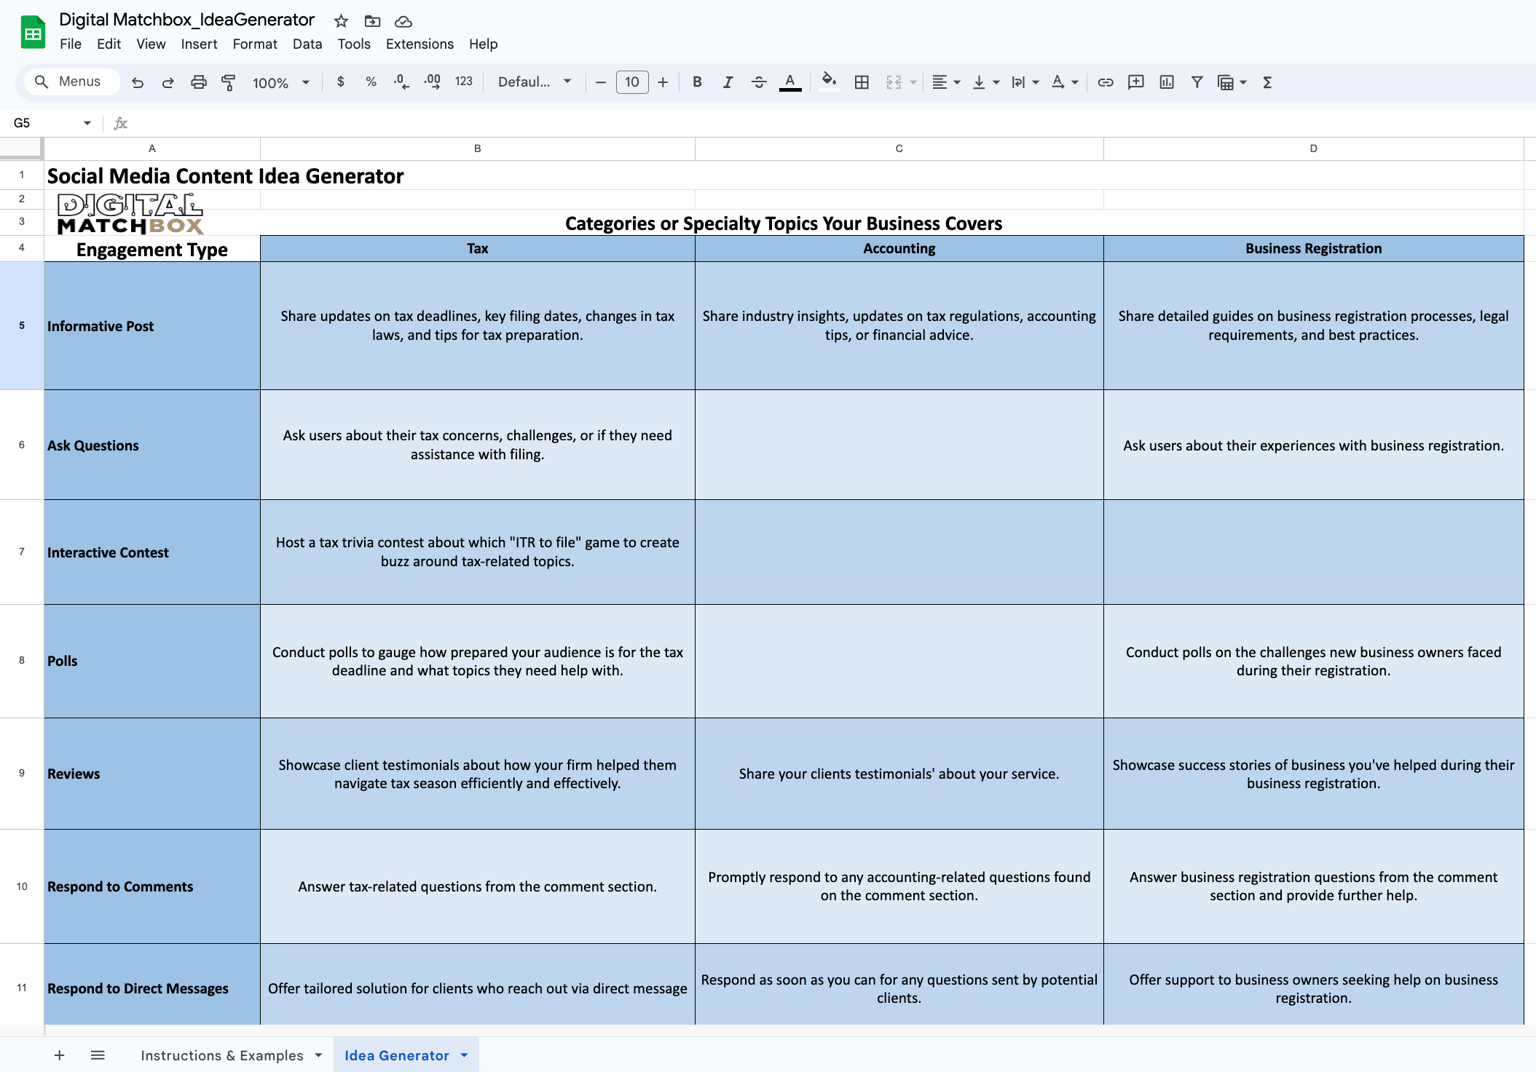Add a new sheet with plus button
The height and width of the screenshot is (1072, 1536).
(x=59, y=1055)
